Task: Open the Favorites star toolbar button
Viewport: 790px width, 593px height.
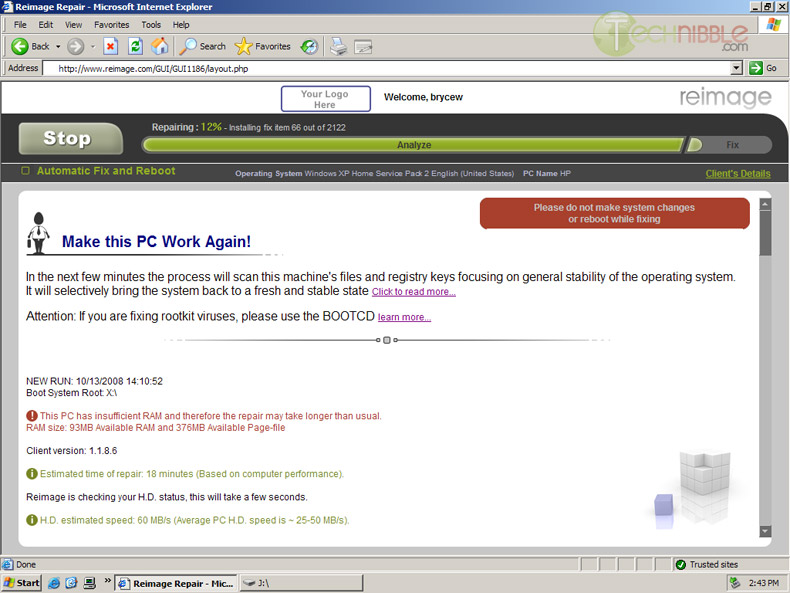Action: pyautogui.click(x=262, y=46)
